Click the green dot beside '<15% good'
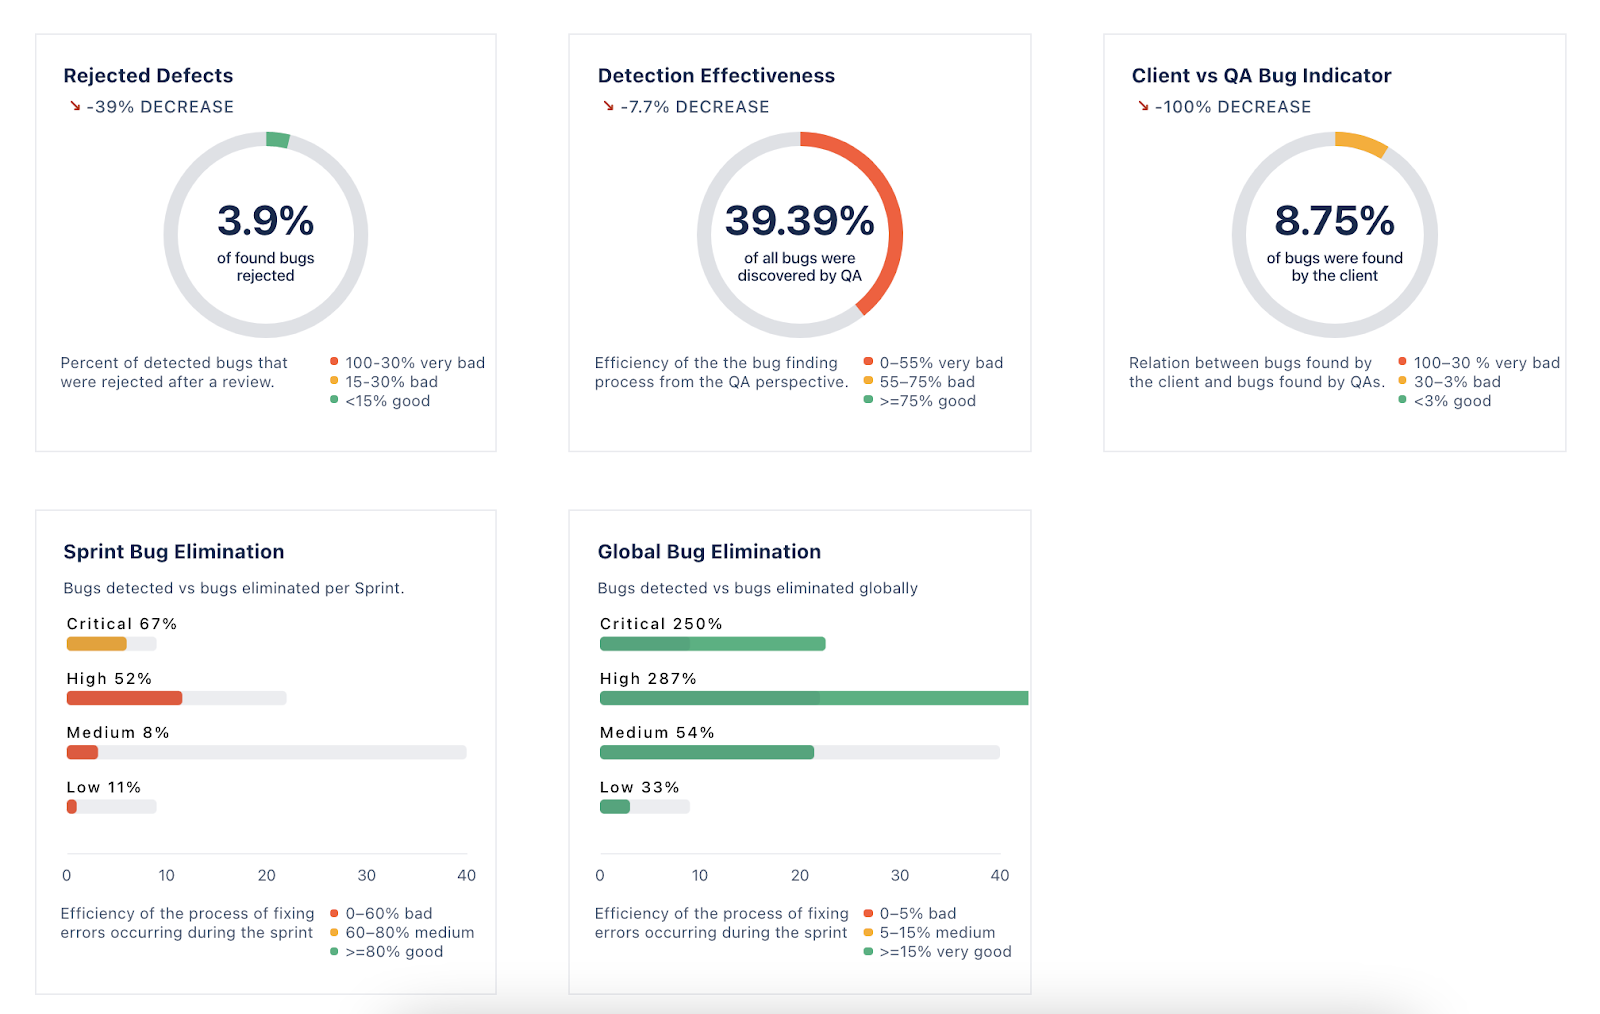The height and width of the screenshot is (1014, 1600). tap(334, 400)
